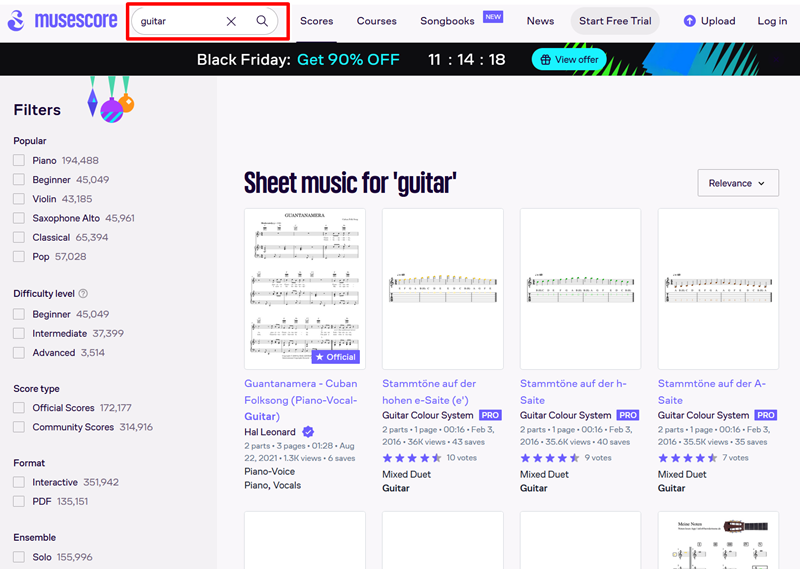Select the Classical filter checkbox
This screenshot has width=800, height=569.
tap(19, 237)
